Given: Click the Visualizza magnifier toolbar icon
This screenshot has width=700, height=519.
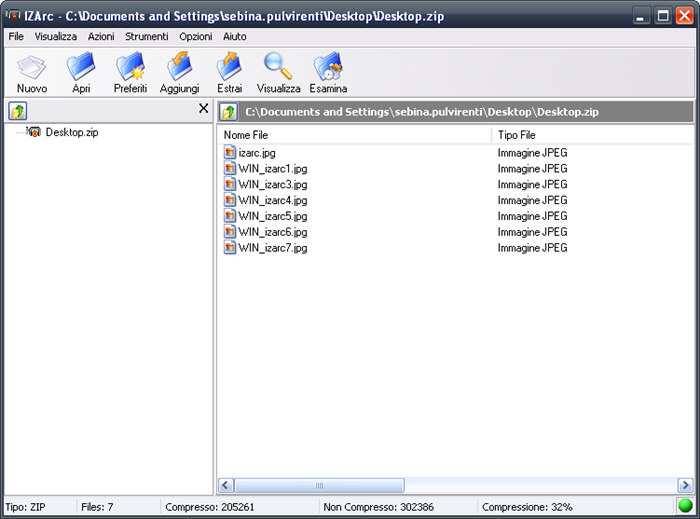Looking at the screenshot, I should point(278,66).
